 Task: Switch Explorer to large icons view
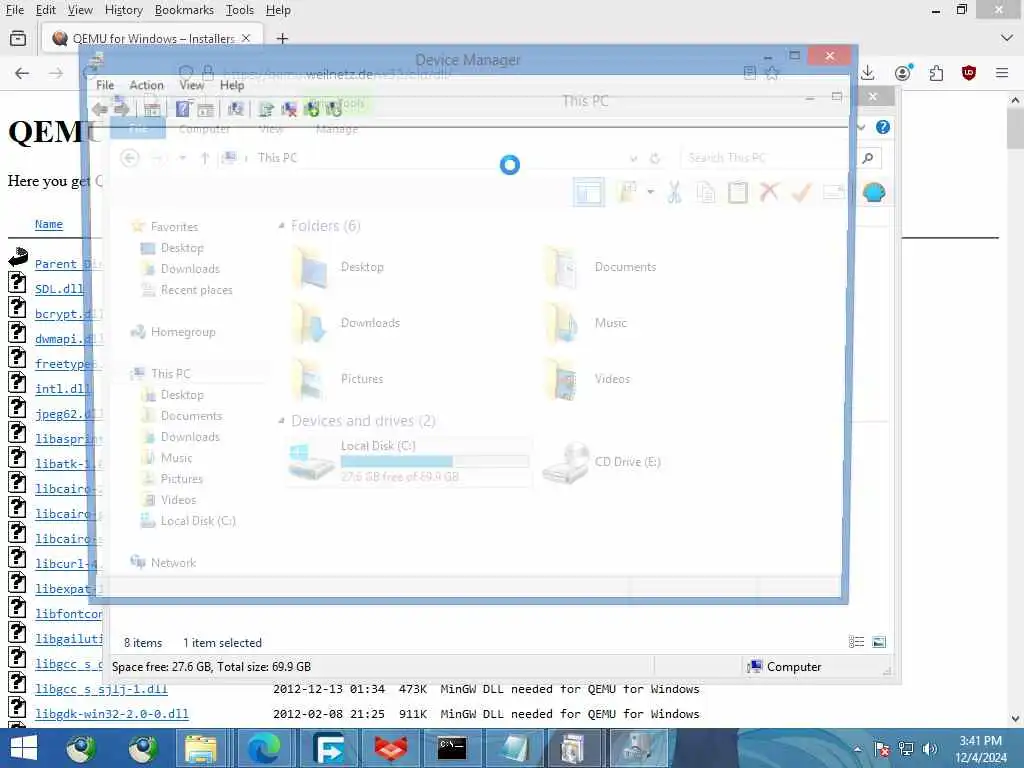point(879,642)
